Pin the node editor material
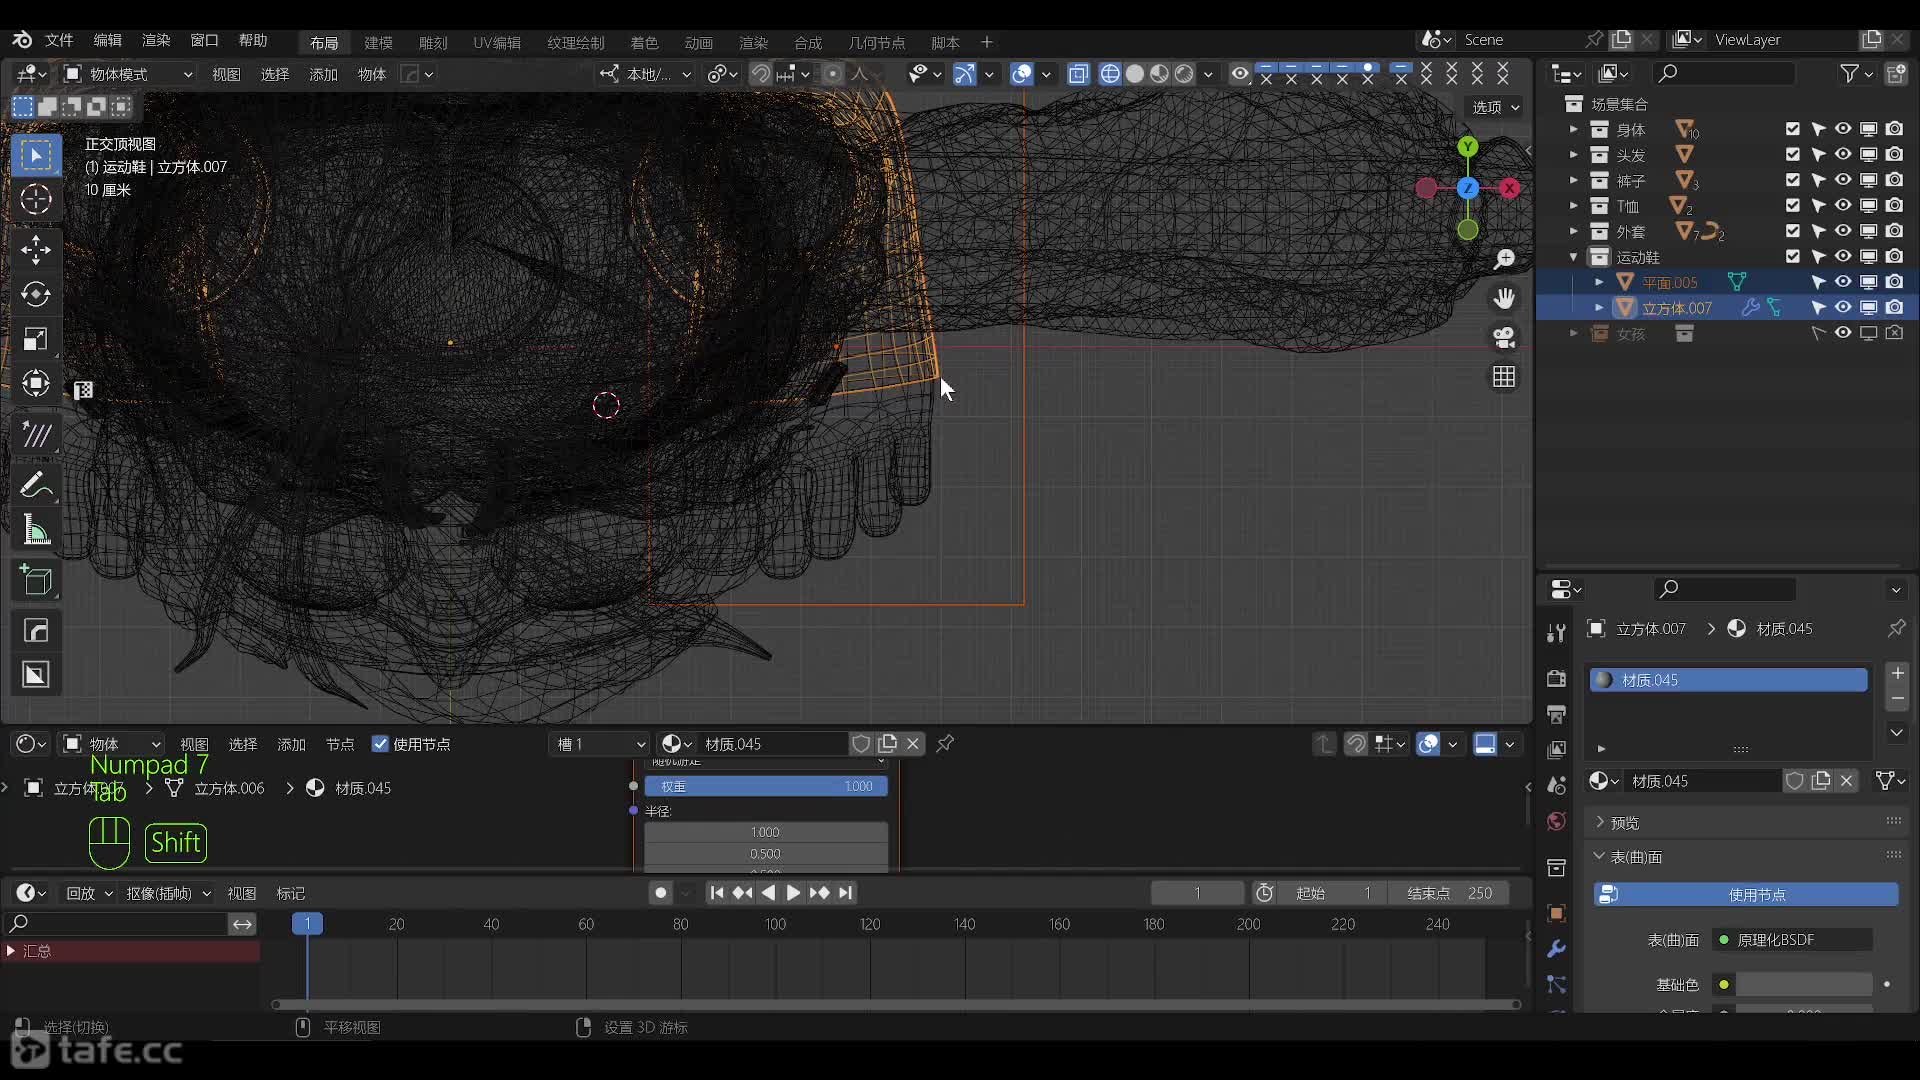 point(945,743)
